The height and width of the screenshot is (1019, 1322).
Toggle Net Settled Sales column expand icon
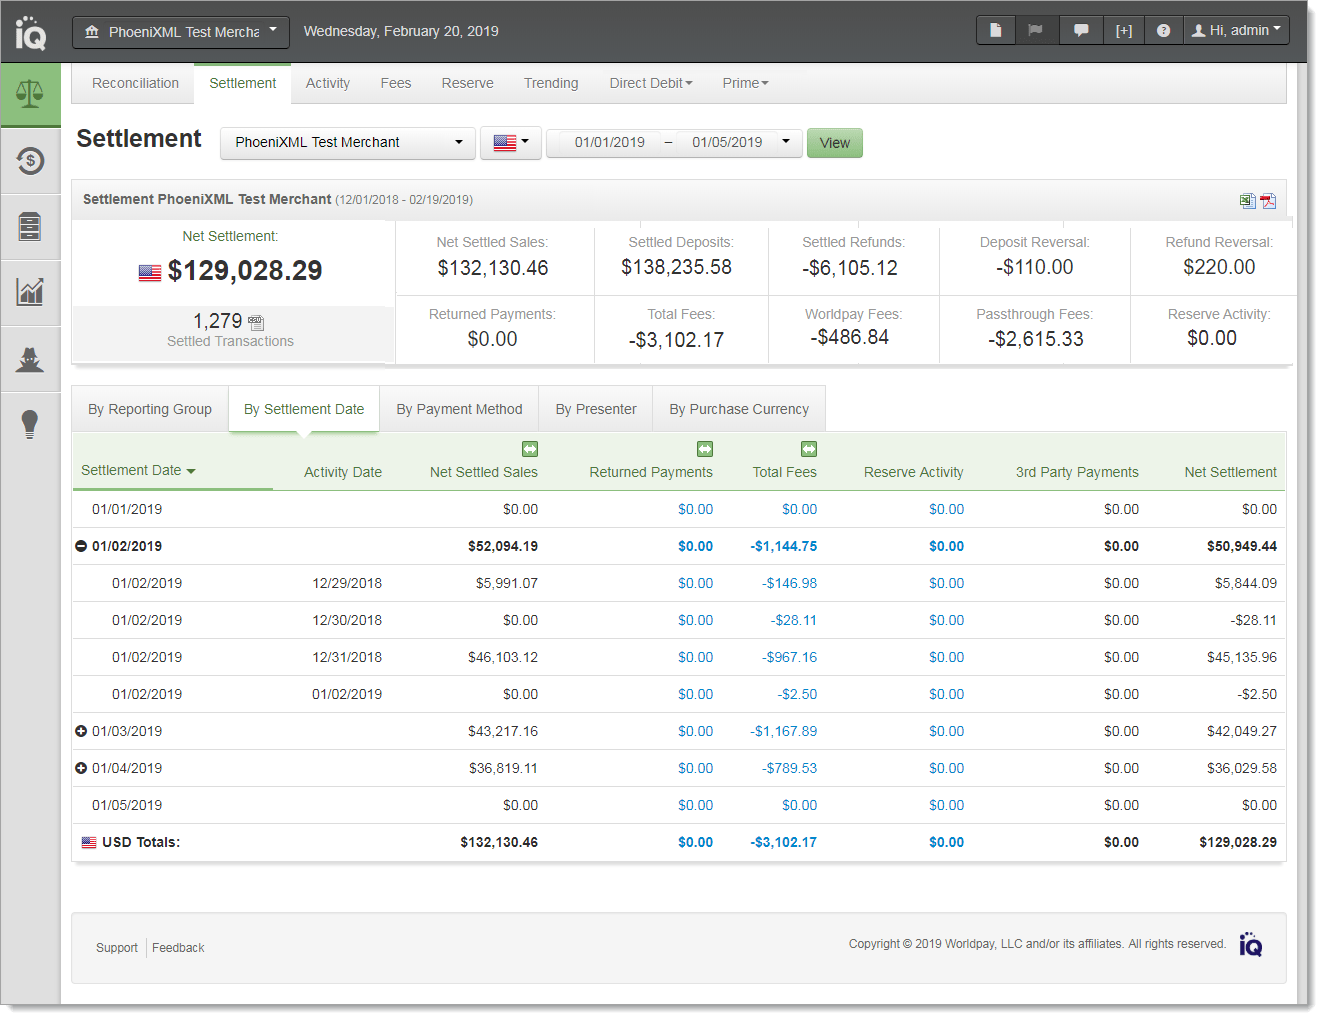[530, 449]
